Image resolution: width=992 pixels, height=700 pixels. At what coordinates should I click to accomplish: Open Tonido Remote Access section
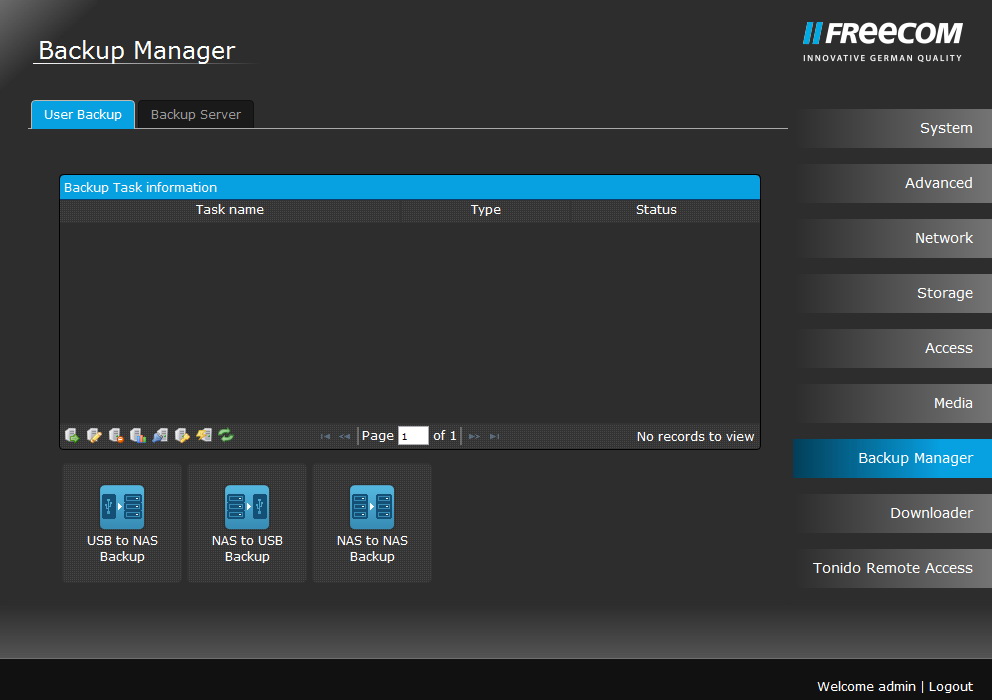(x=892, y=568)
